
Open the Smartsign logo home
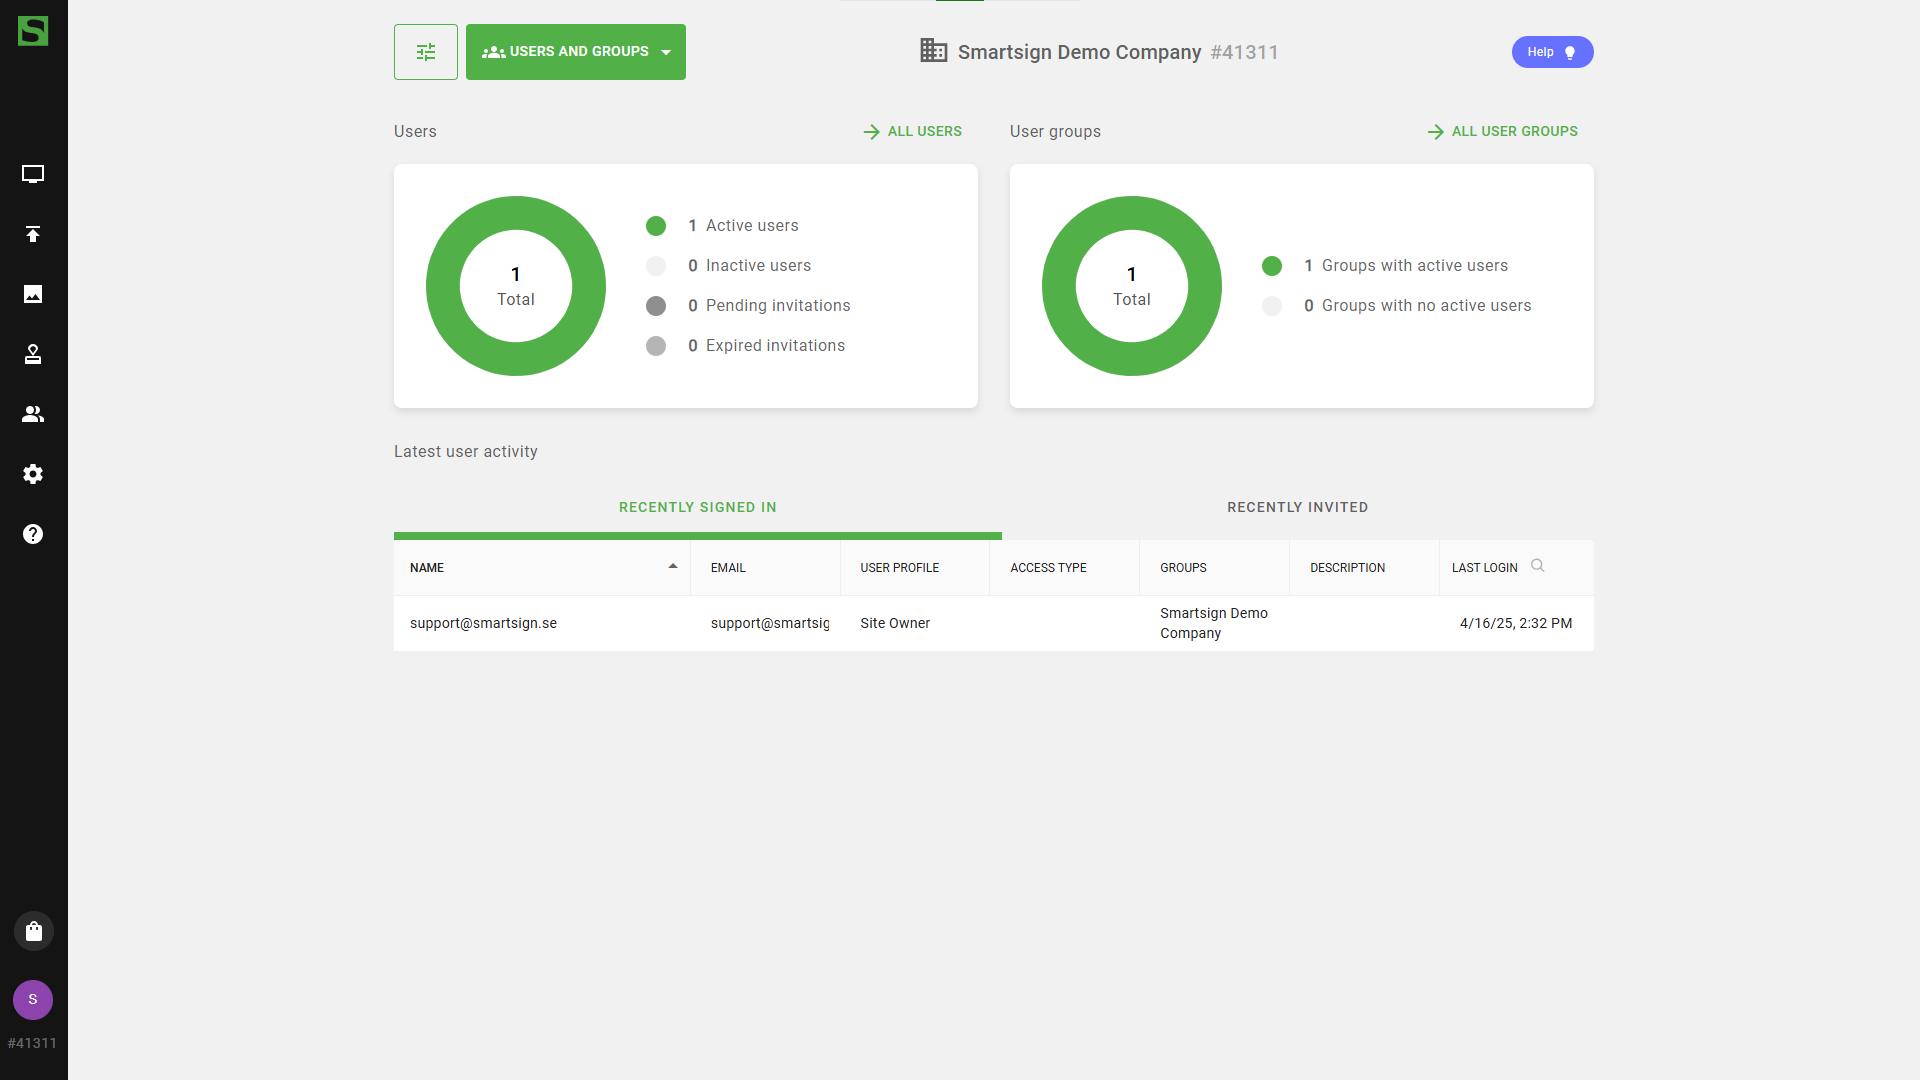tap(33, 31)
